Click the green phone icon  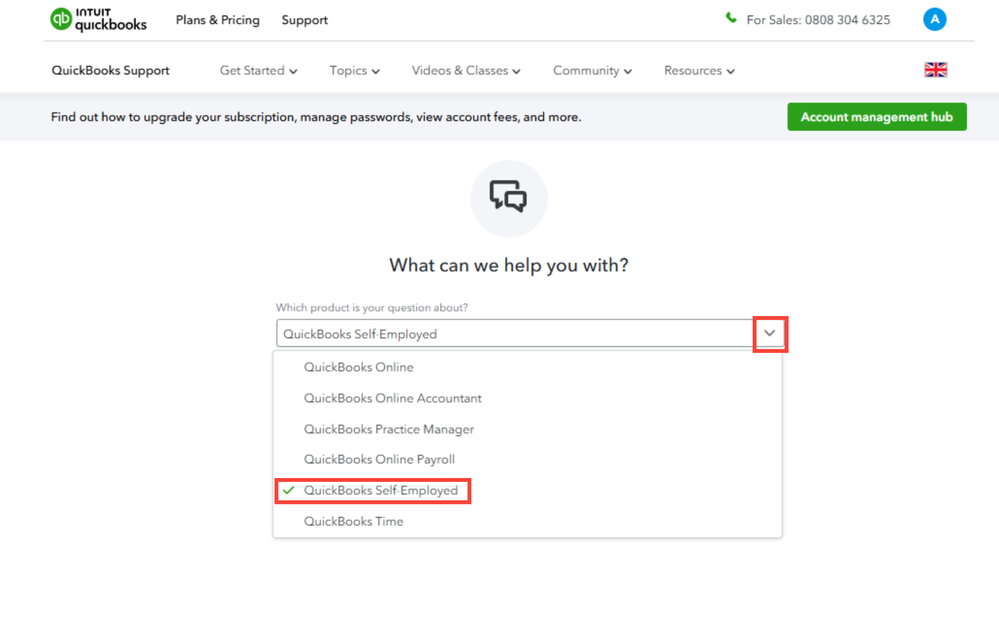tap(731, 18)
